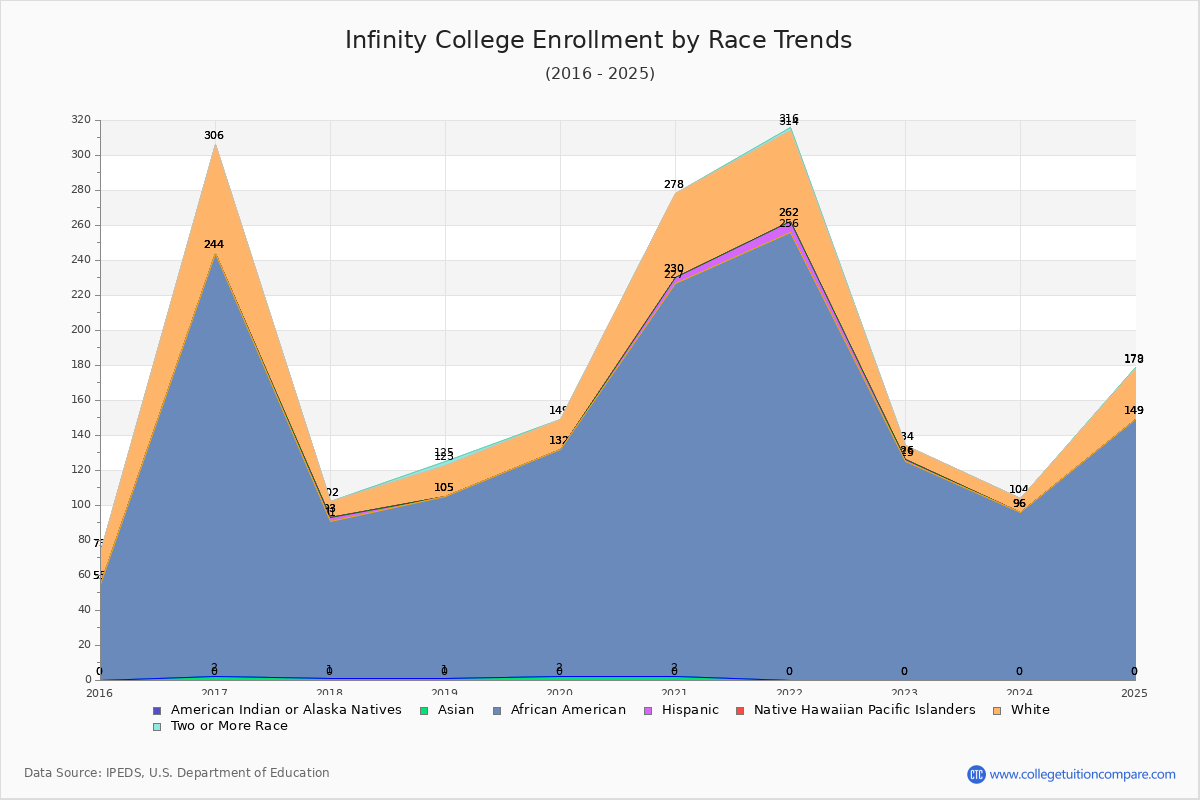
Task: Select the 105 data label for 2019
Action: 444,488
